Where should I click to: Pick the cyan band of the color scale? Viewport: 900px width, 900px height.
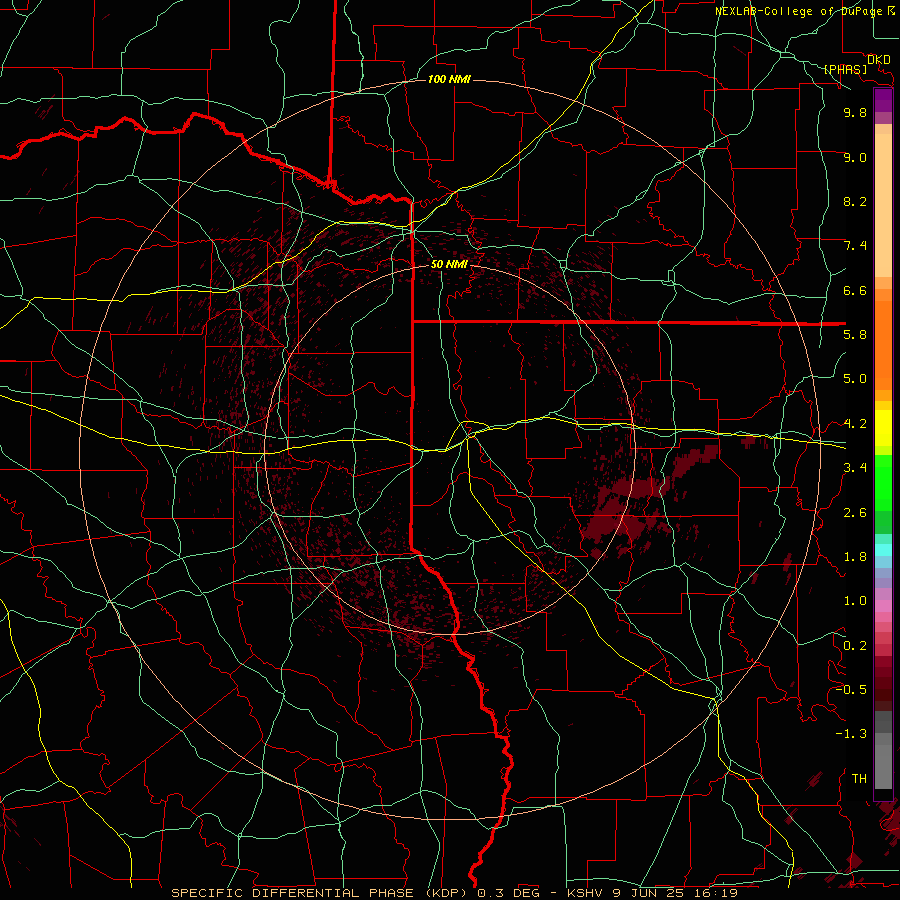pyautogui.click(x=883, y=549)
